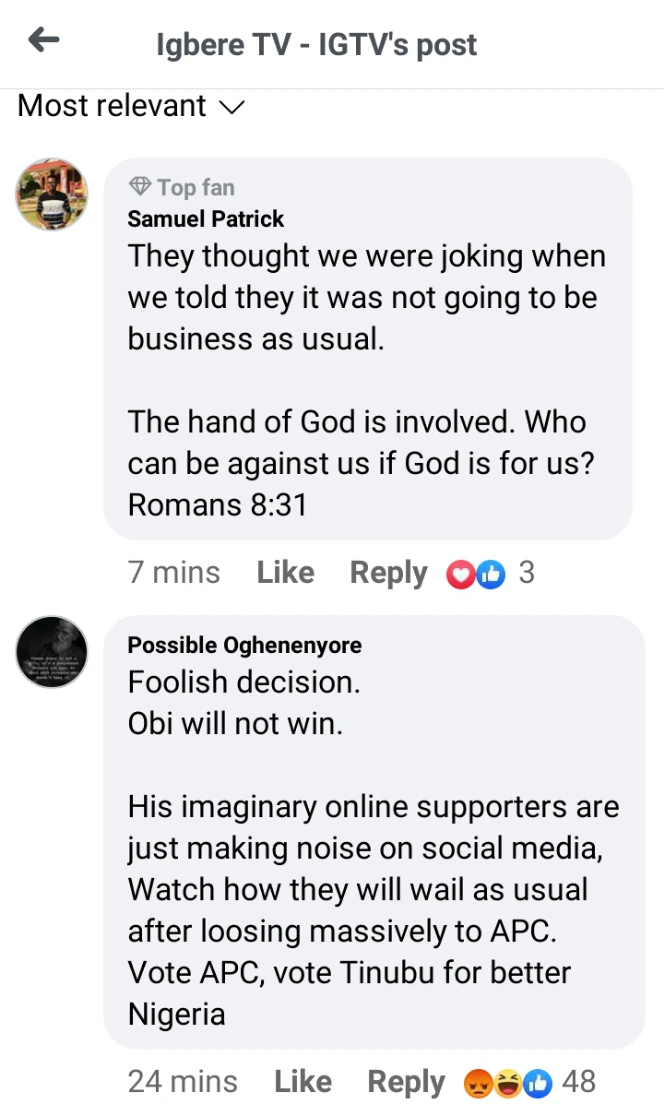
Task: Tap the Top fan diamond badge icon
Action: [140, 187]
